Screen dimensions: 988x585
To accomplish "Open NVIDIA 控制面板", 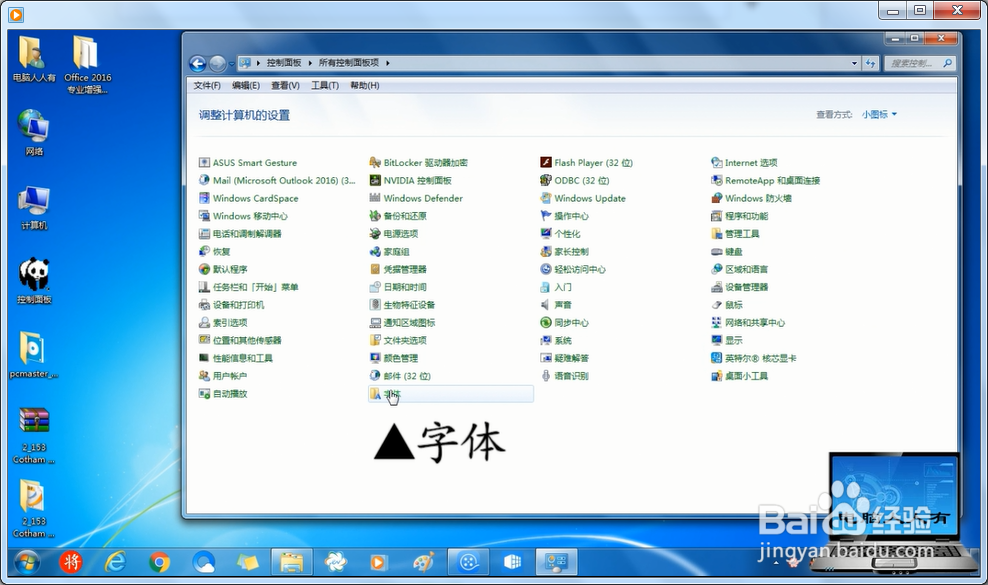I will 410,180.
